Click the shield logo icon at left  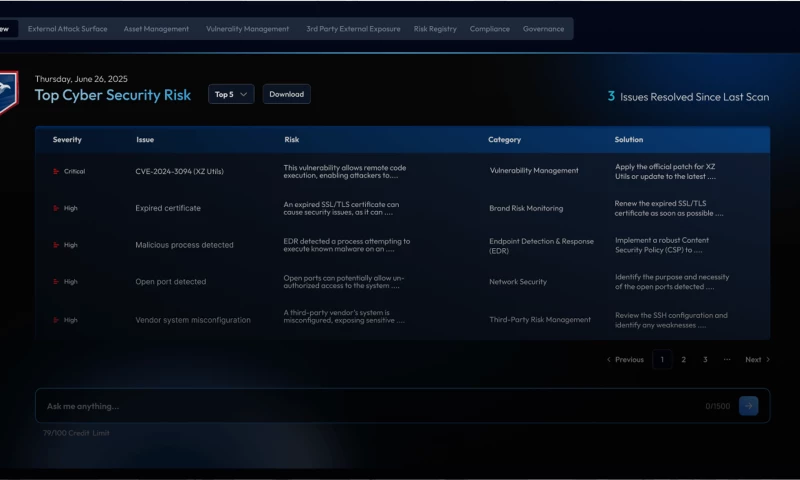pyautogui.click(x=6, y=92)
